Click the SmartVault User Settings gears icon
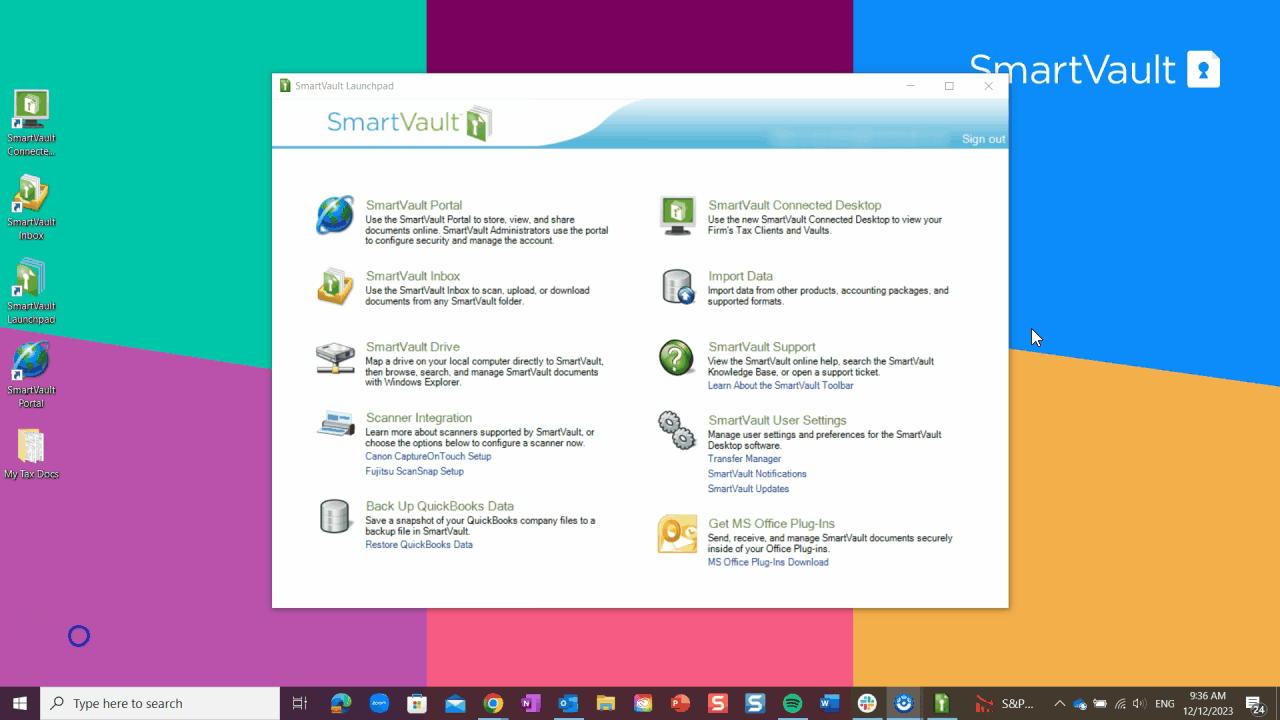The width and height of the screenshot is (1280, 720). [677, 430]
